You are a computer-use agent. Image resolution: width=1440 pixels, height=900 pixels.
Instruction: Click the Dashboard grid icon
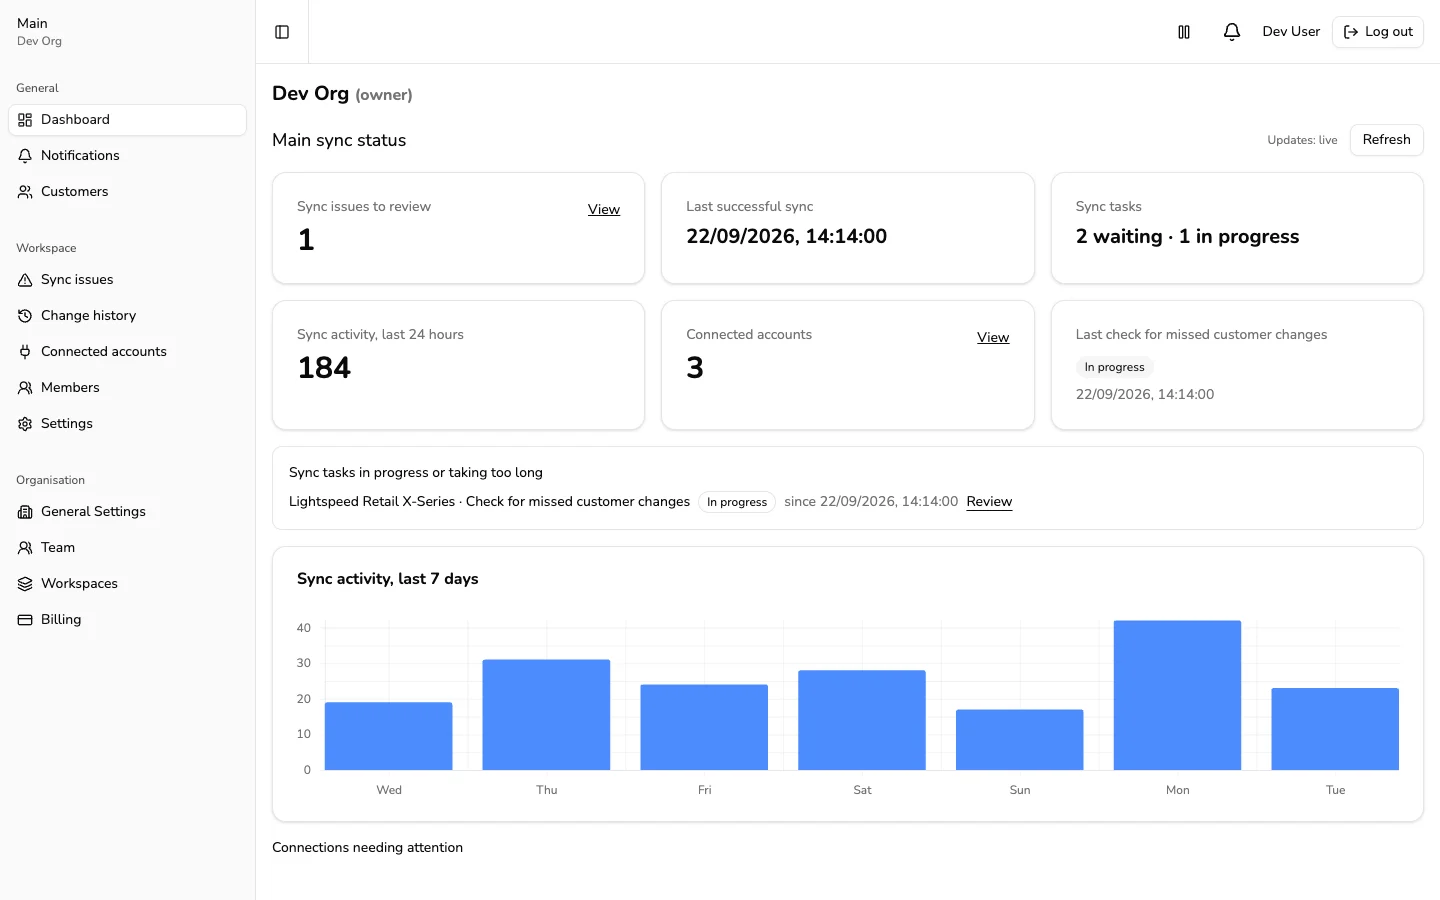point(25,120)
